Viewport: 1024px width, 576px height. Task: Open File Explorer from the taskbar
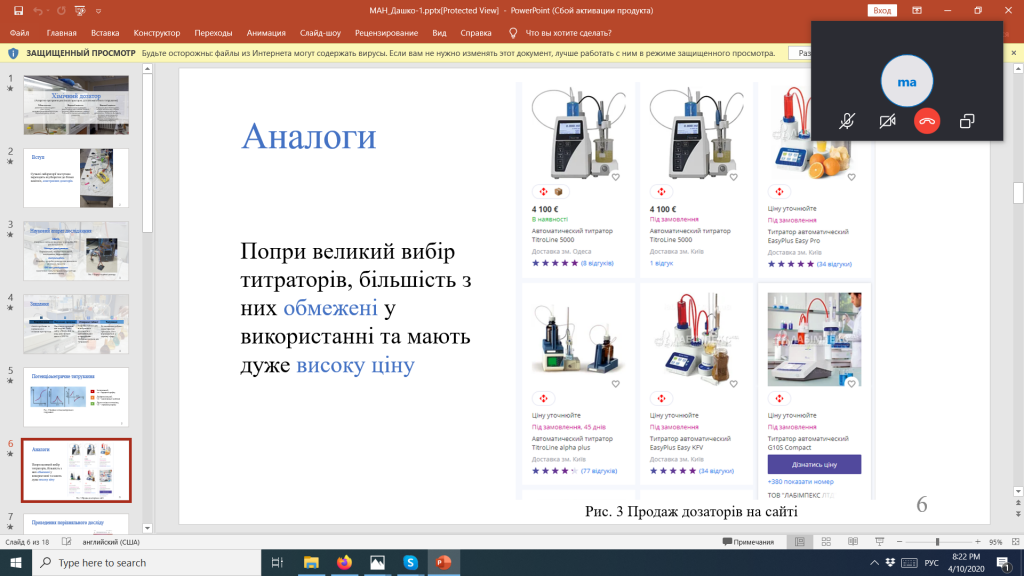pyautogui.click(x=311, y=562)
